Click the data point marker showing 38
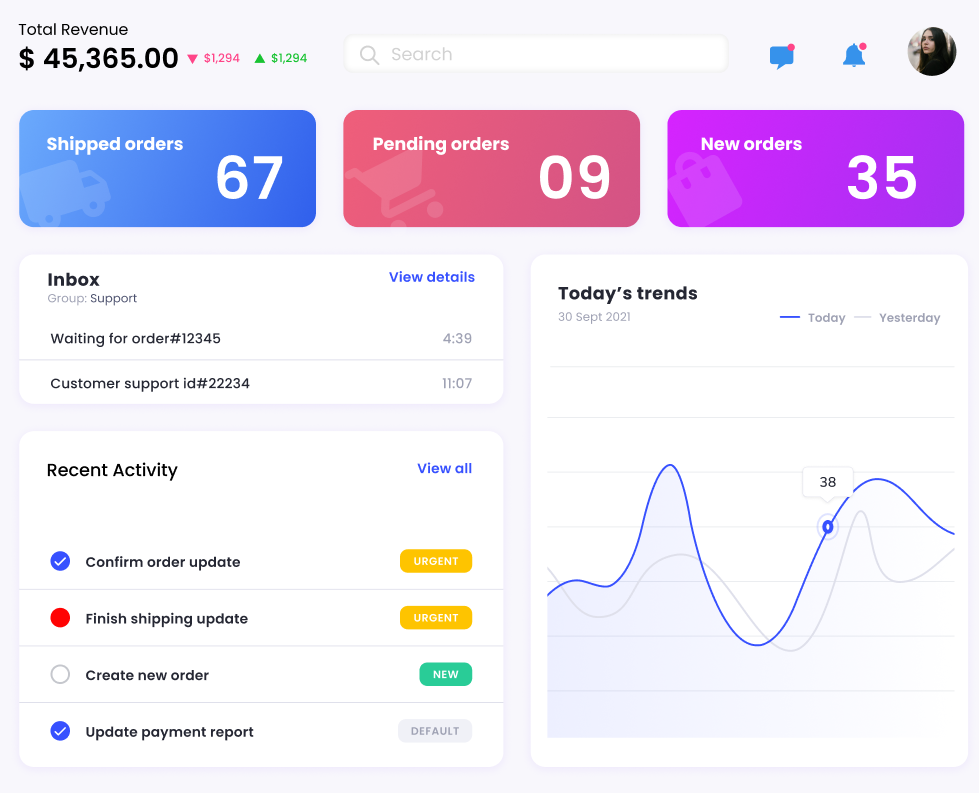The image size is (979, 793). point(828,527)
